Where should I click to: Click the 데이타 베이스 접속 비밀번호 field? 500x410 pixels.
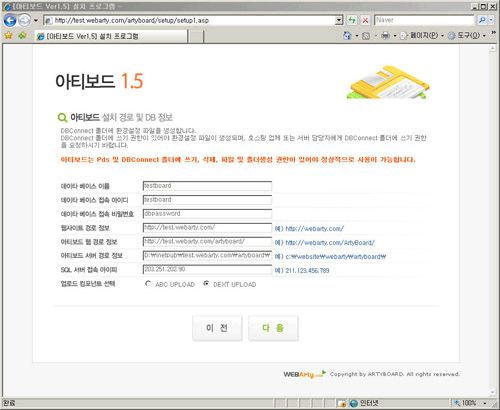click(207, 214)
